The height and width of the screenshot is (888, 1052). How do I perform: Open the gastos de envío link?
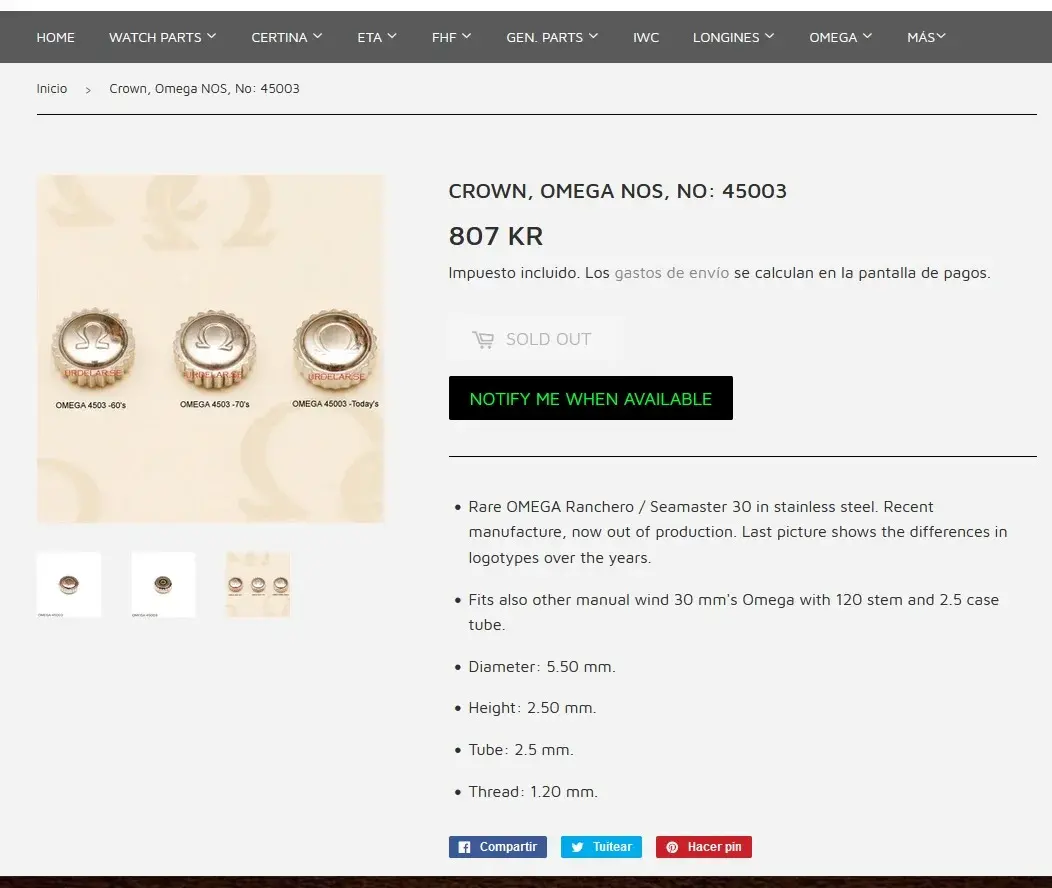pos(672,273)
